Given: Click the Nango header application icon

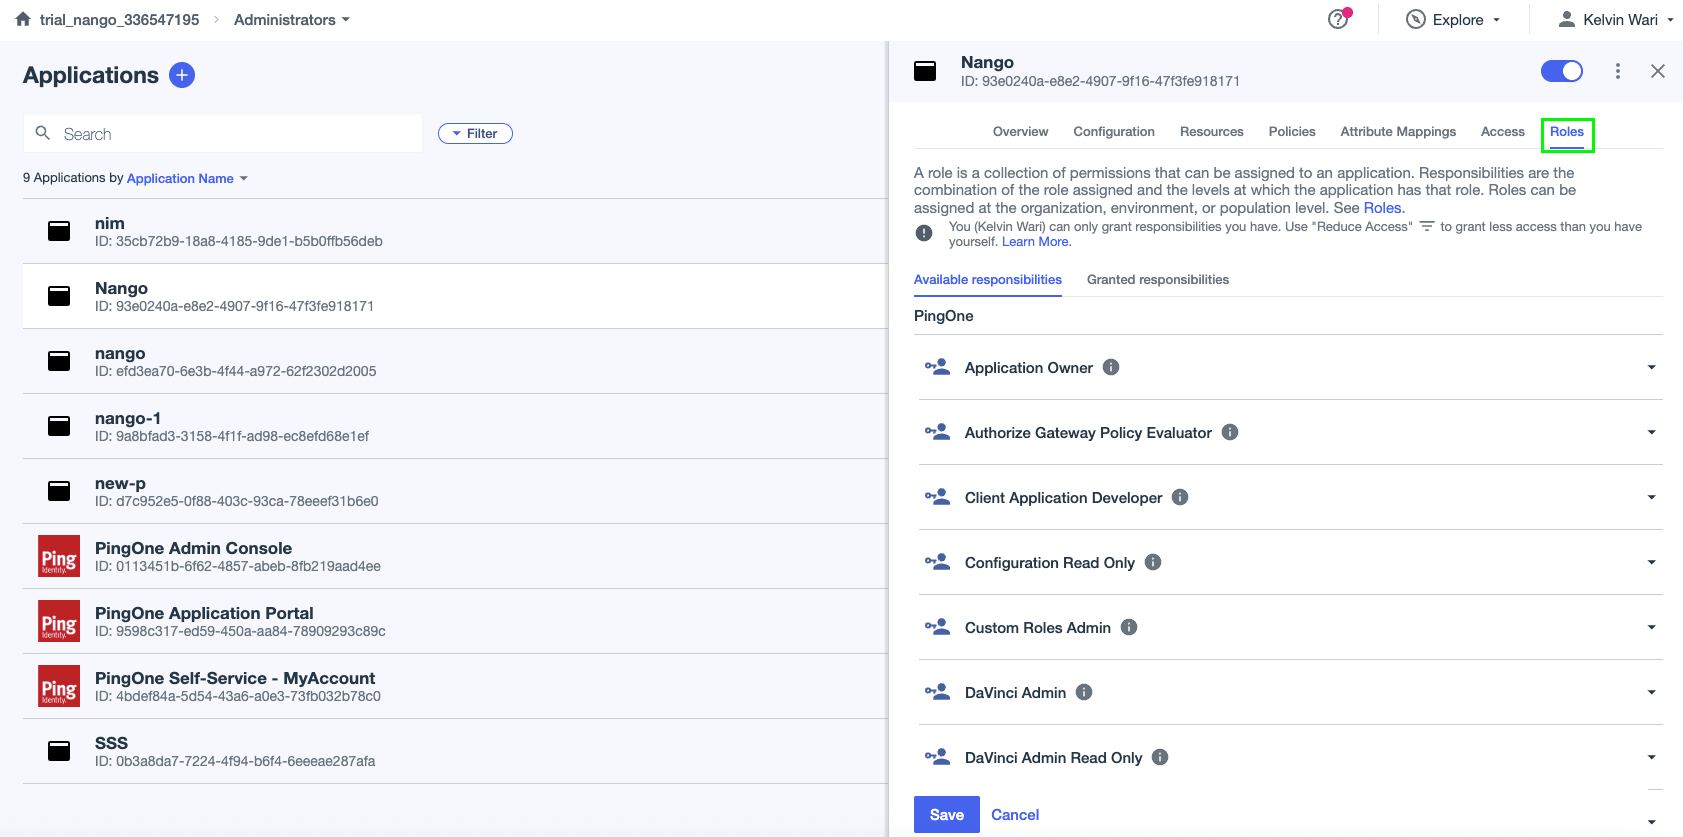Looking at the screenshot, I should coord(925,71).
